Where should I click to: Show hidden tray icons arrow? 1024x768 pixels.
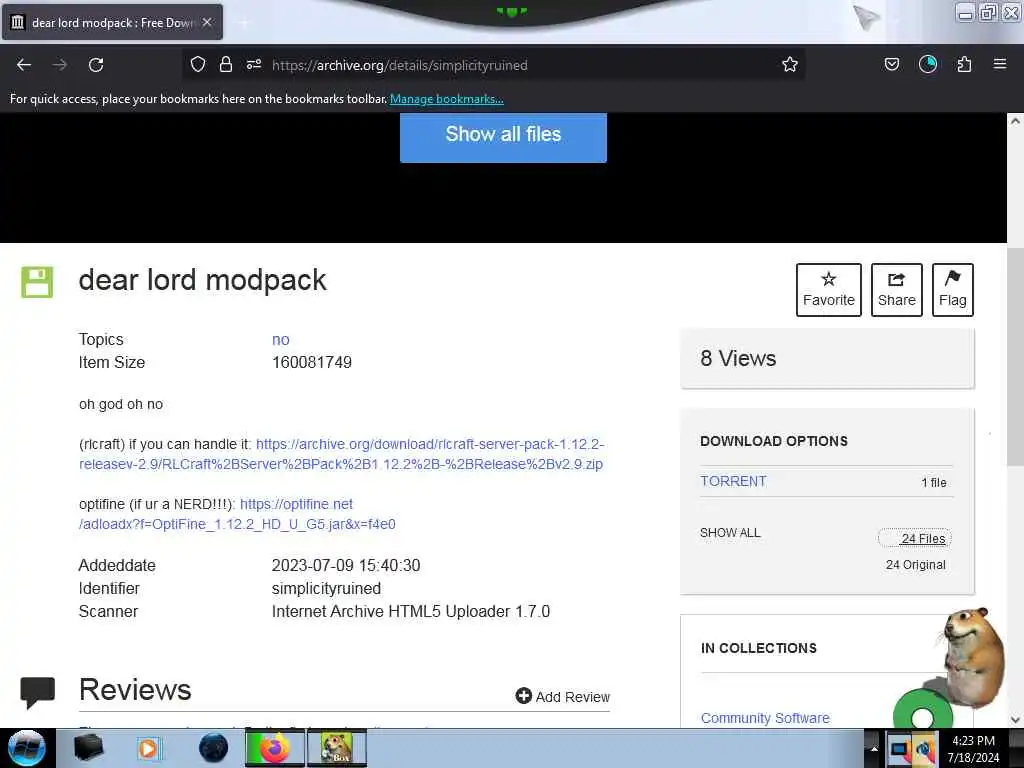pyautogui.click(x=874, y=749)
